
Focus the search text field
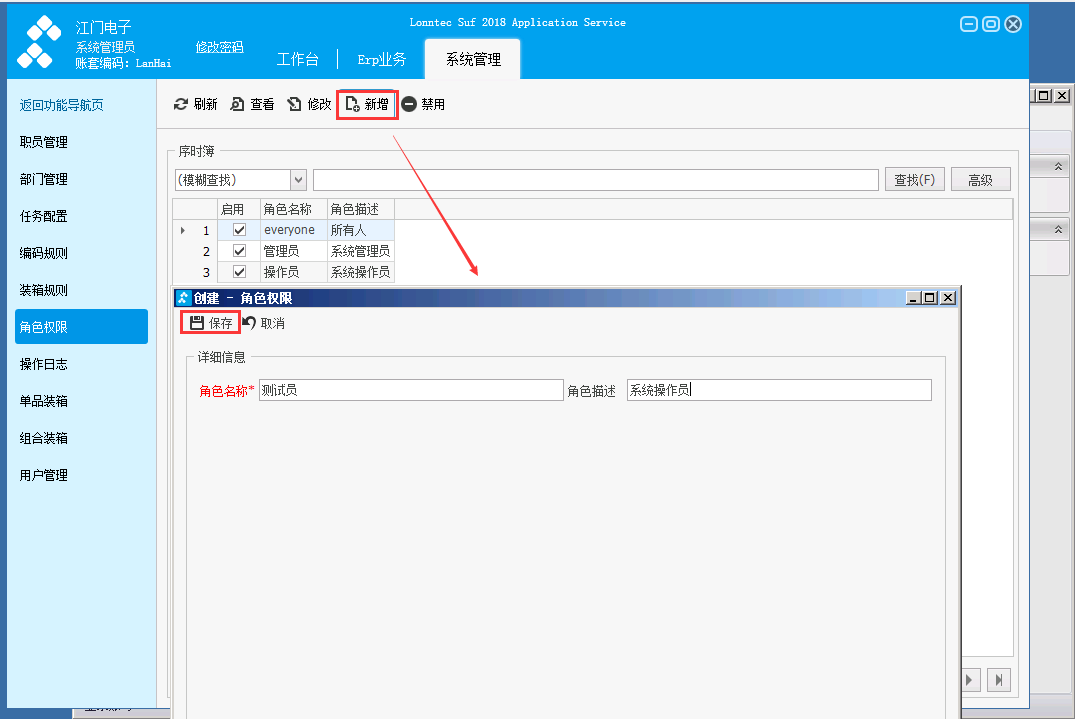[x=596, y=180]
